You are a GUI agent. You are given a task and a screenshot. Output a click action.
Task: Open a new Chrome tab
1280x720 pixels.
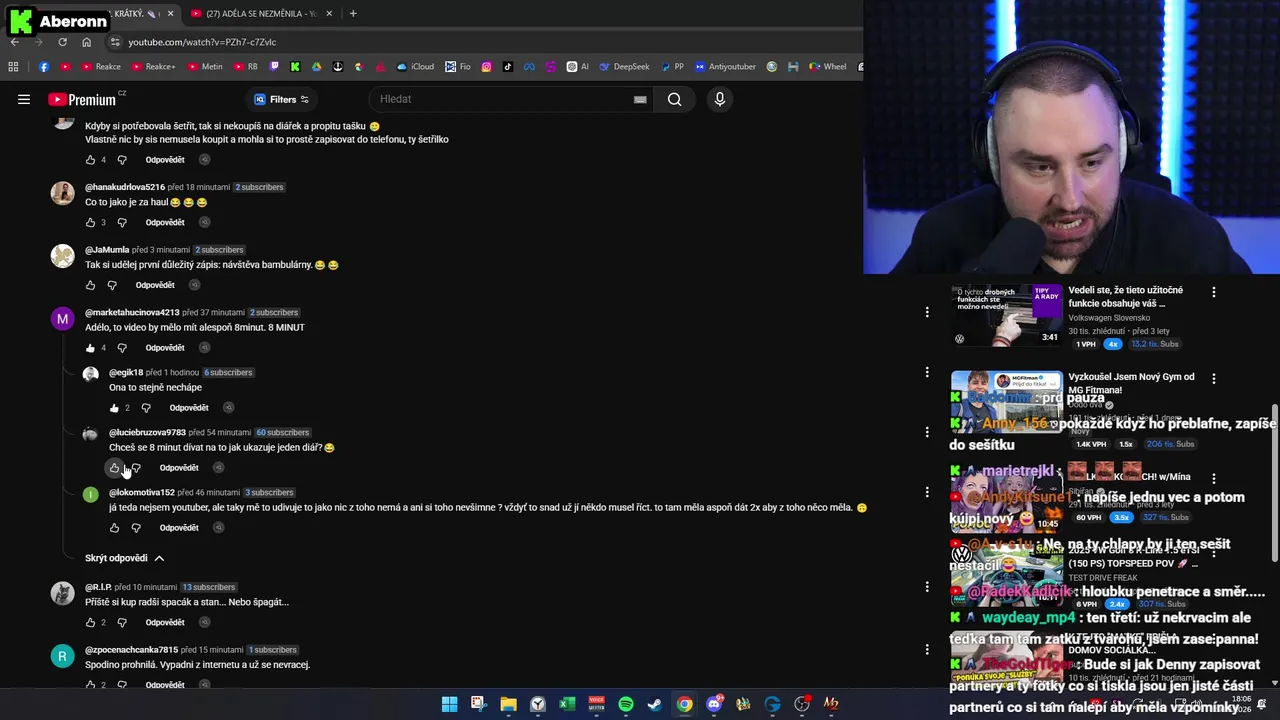[353, 14]
